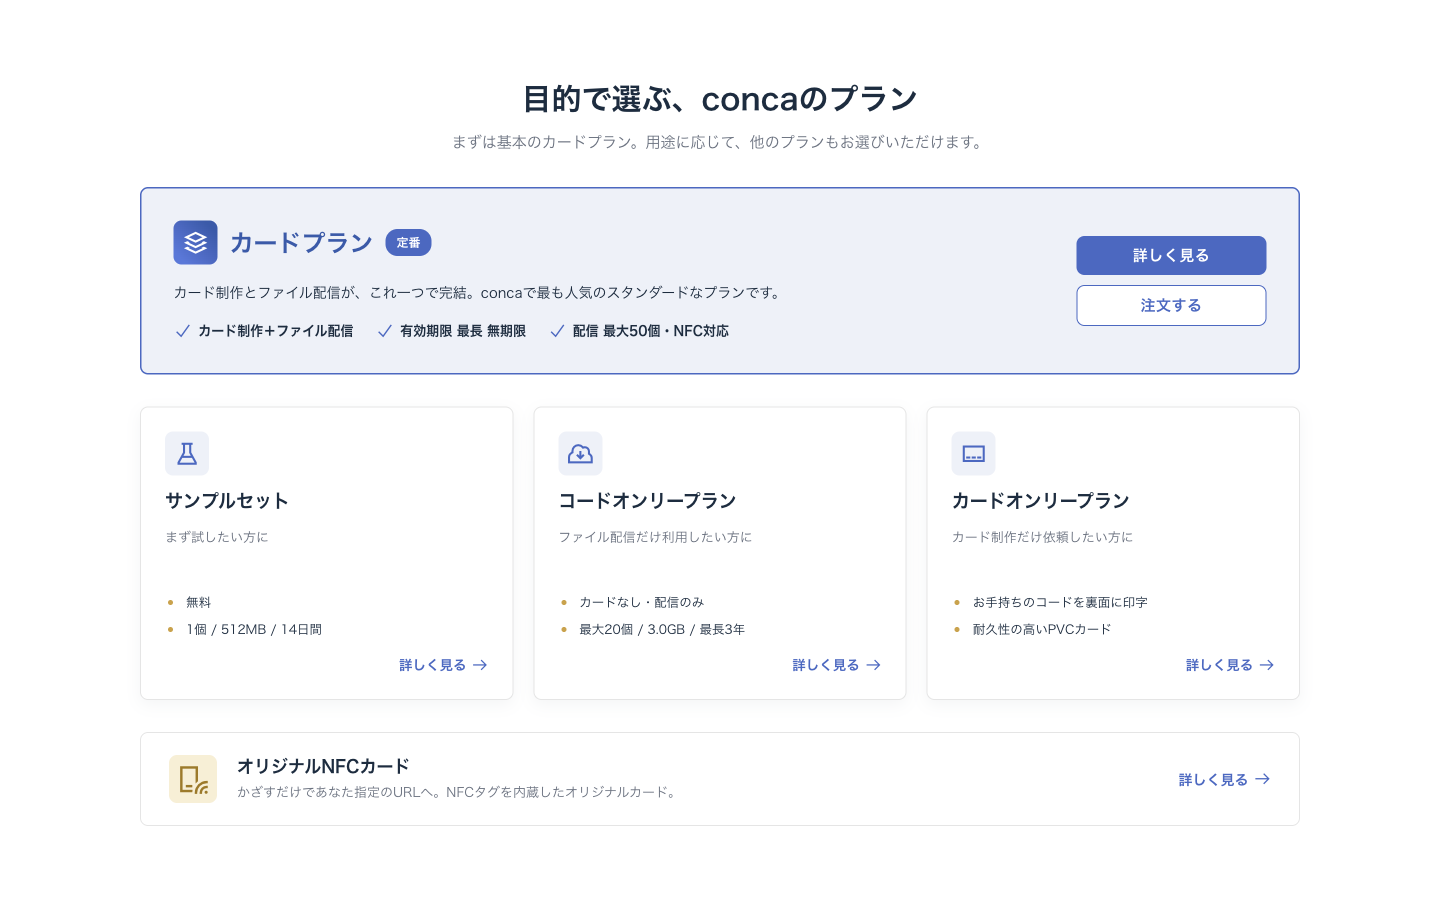Click the text ファイル配信だけ利用したい方に

click(655, 537)
